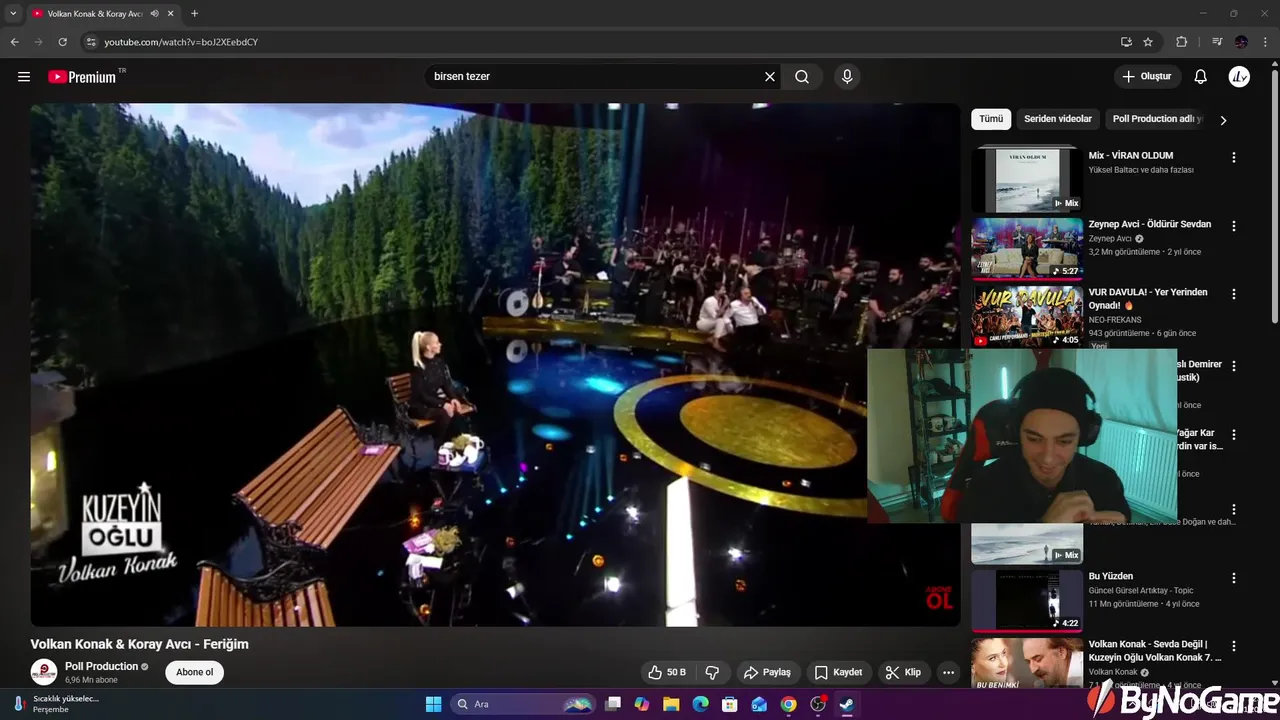Open options for VUR DAVULA video
Screen dimensions: 1280x720
click(1233, 294)
